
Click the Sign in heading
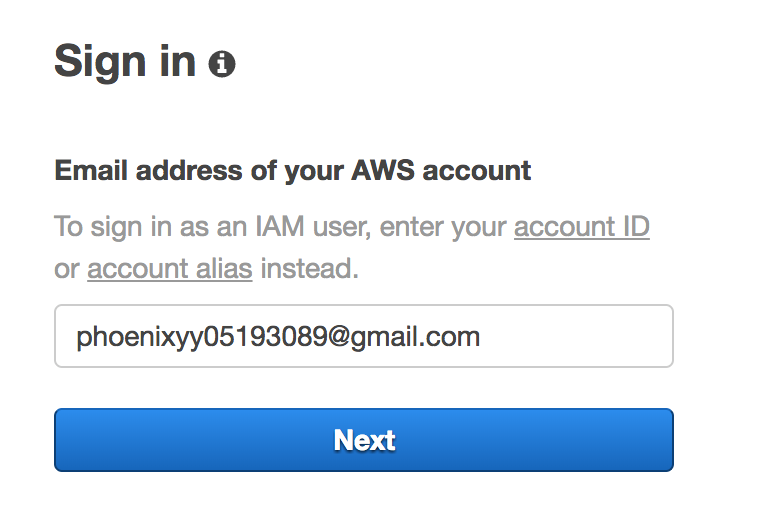click(x=124, y=62)
